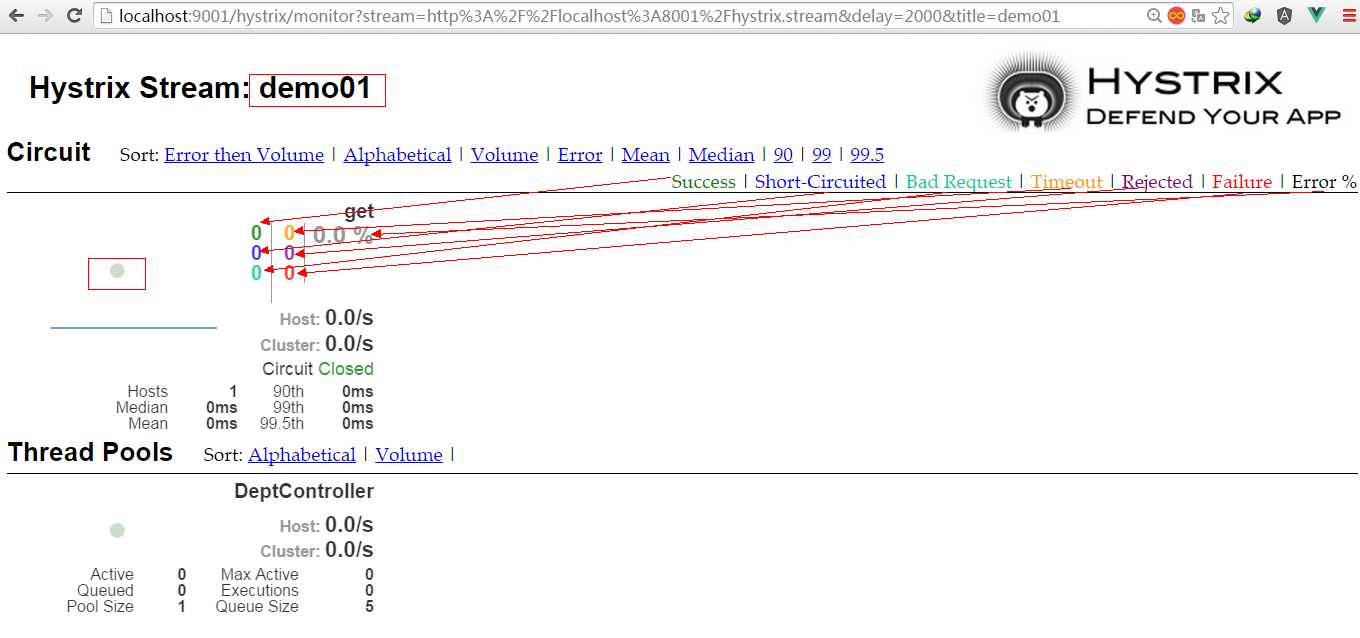The height and width of the screenshot is (638, 1360).
Task: Sort circuits by 99.5 percentile link
Action: (867, 155)
